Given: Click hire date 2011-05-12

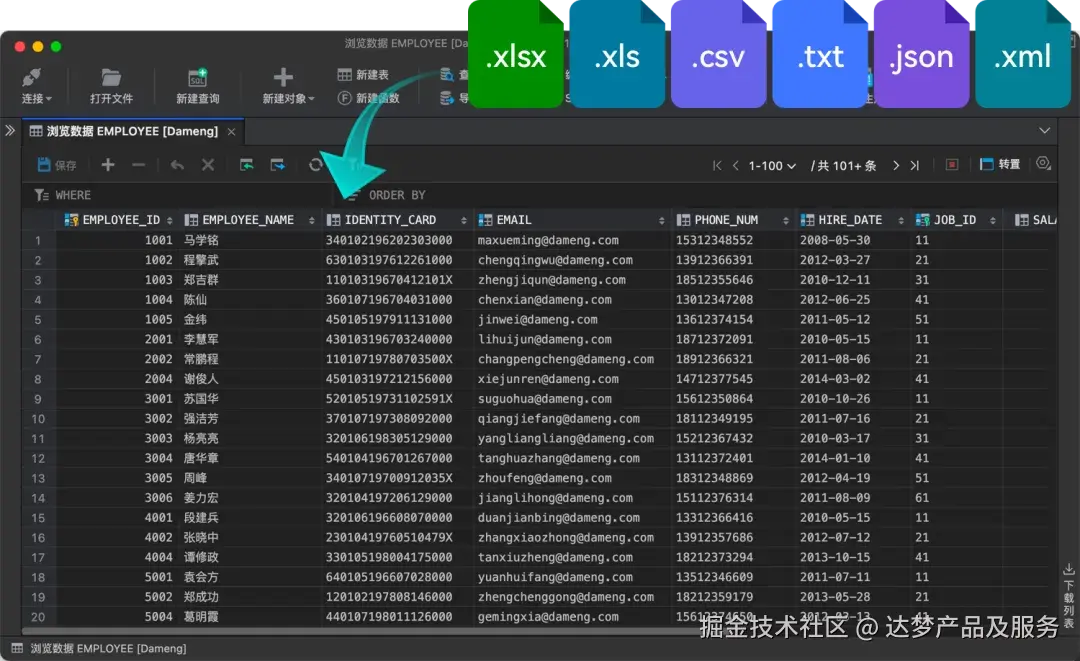Looking at the screenshot, I should 835,320.
